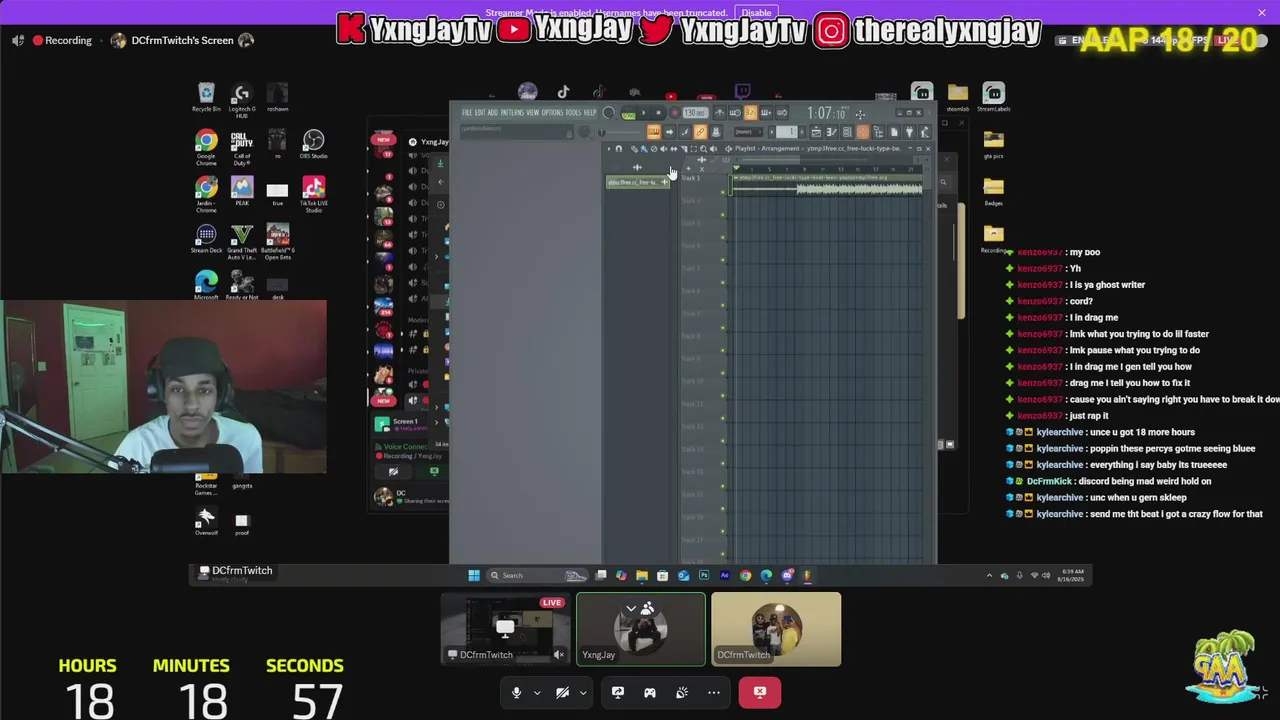Open the snap '(none)' dropdown in FL Studio
The image size is (1280, 720).
pyautogui.click(x=749, y=132)
